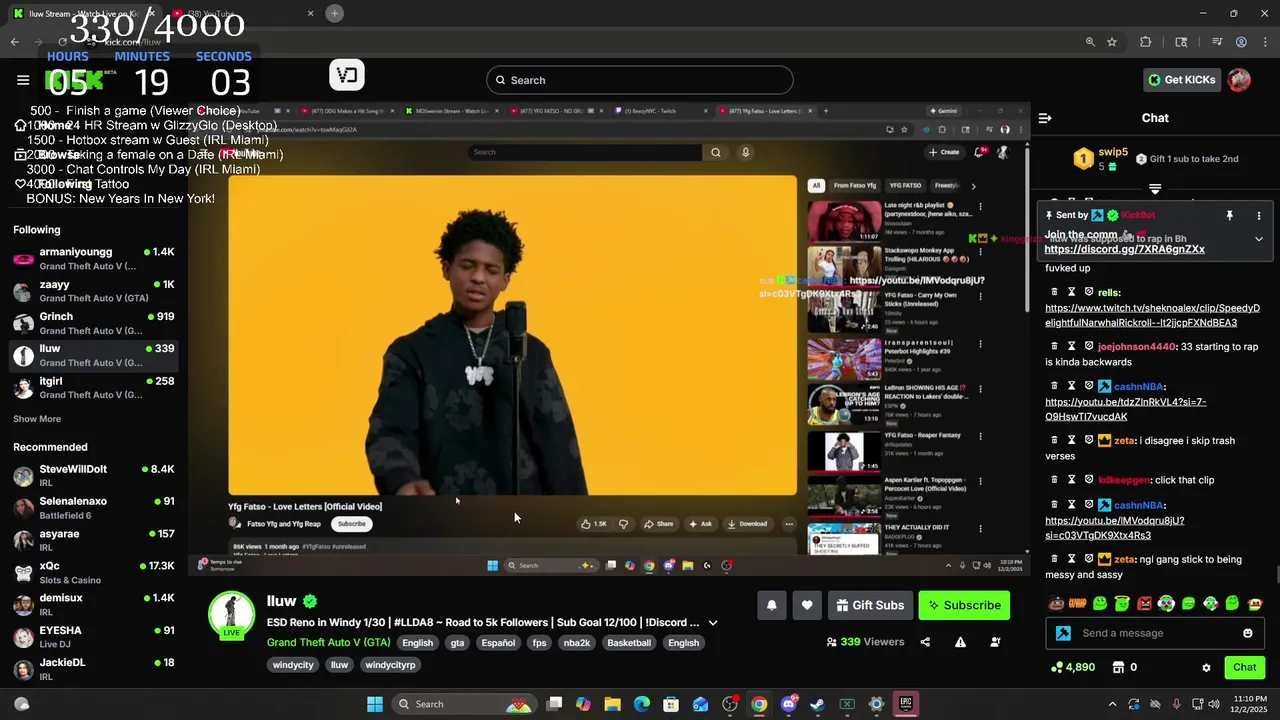View KICKs balance 4,890
This screenshot has height=720, width=1280.
(x=1073, y=667)
